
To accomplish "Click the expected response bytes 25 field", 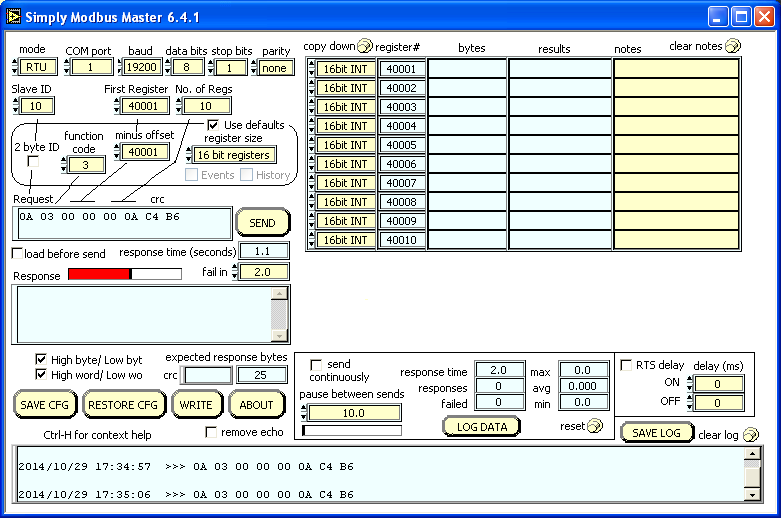I will 261,375.
